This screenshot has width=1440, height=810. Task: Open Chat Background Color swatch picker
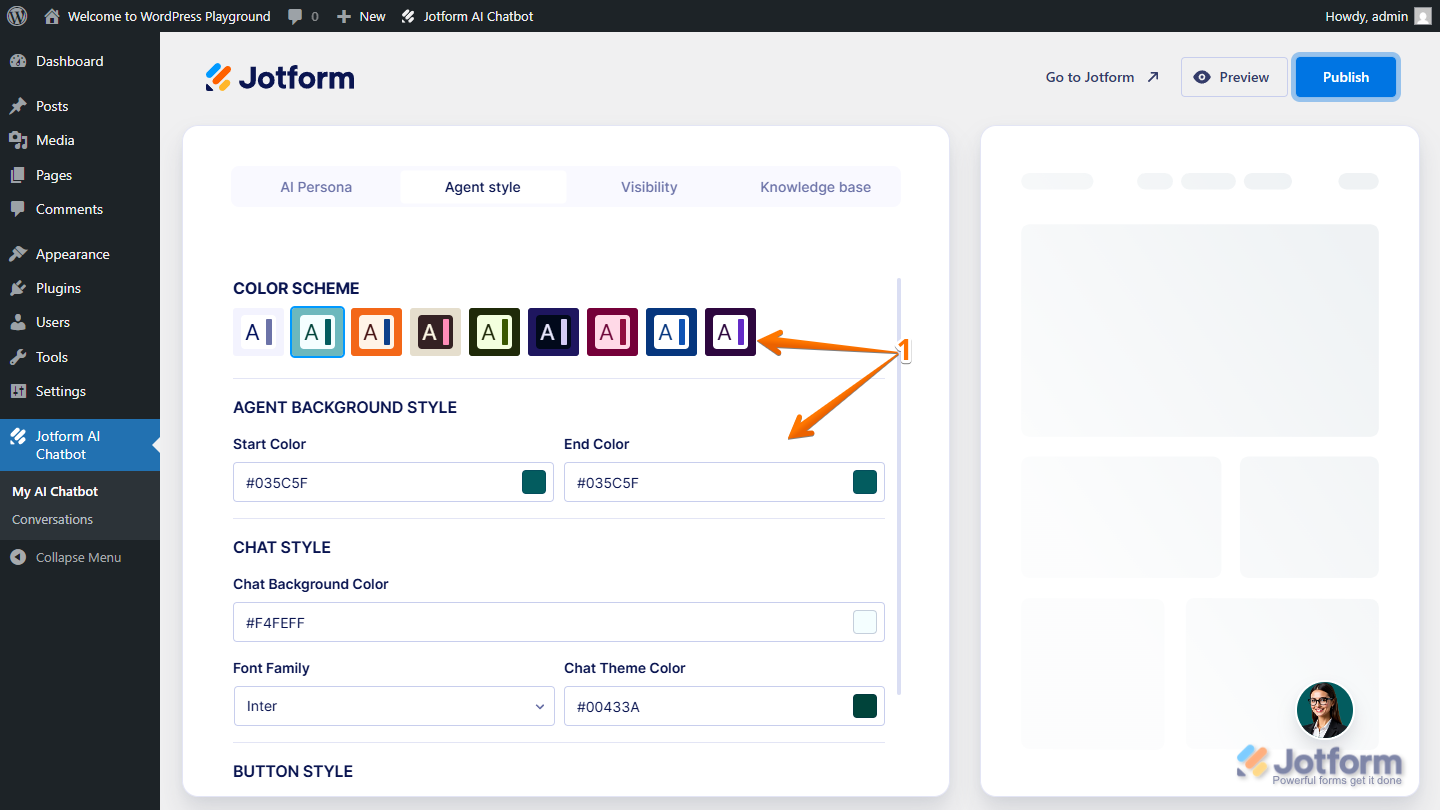click(865, 622)
